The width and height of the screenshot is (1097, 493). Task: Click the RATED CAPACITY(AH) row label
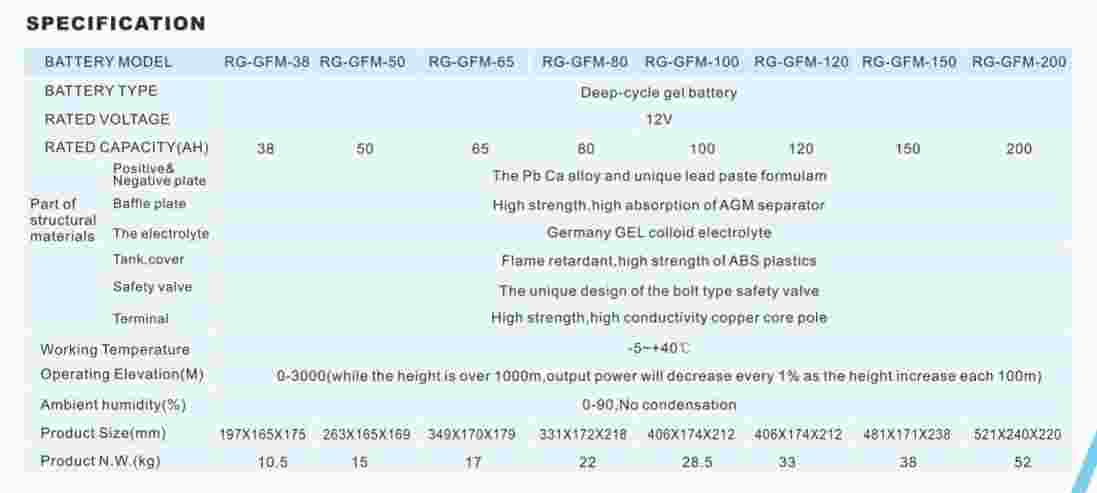(126, 148)
